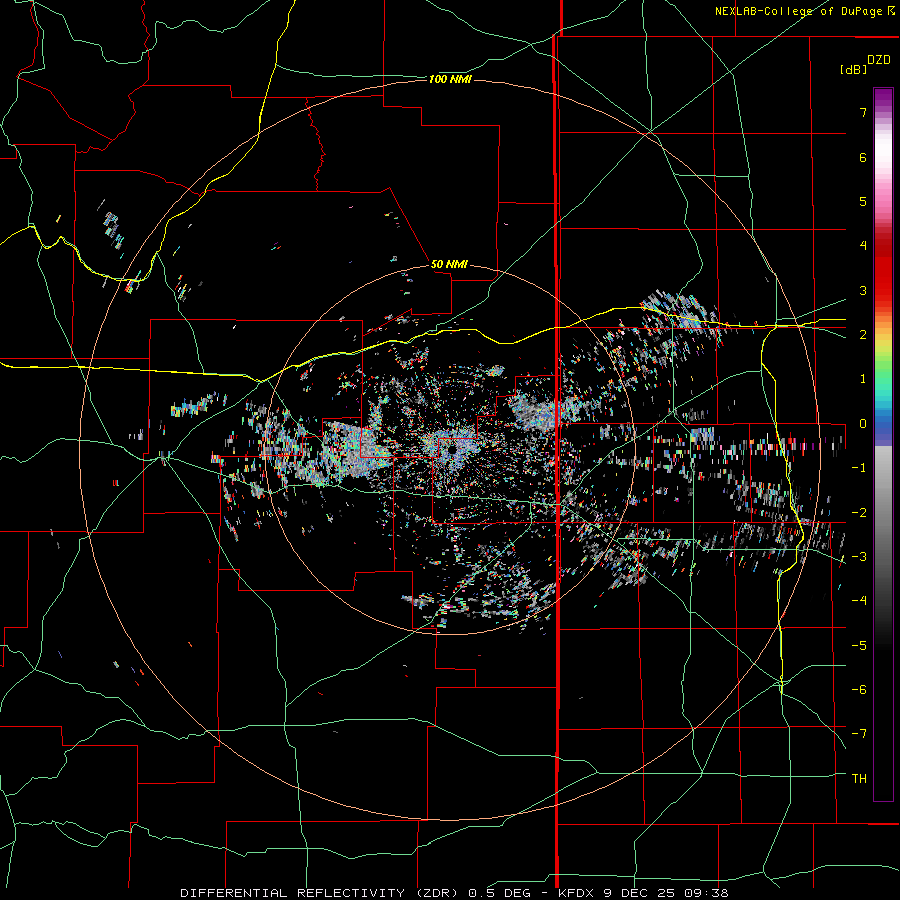Click the [dB] unit label
Screen dimensions: 900x900
853,69
